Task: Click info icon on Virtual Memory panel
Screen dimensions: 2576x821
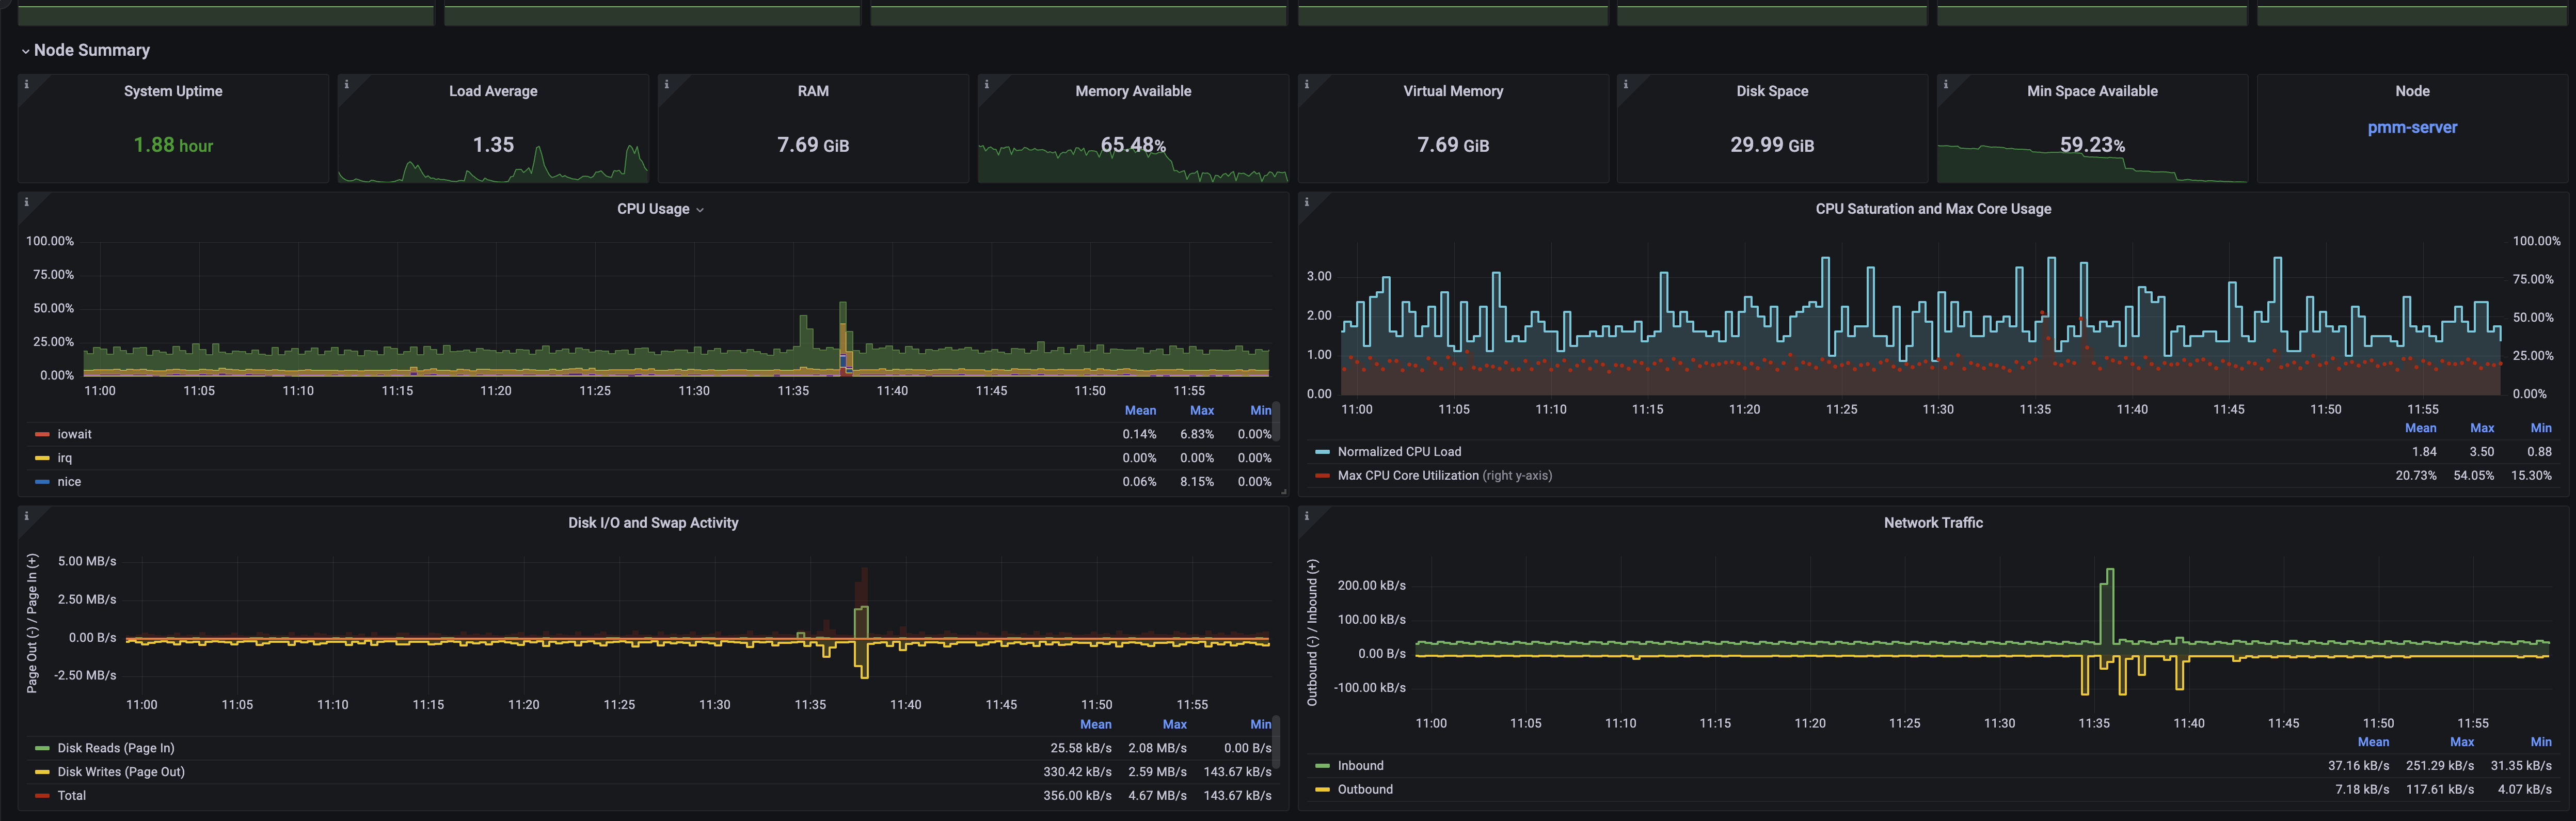Action: coord(1307,85)
